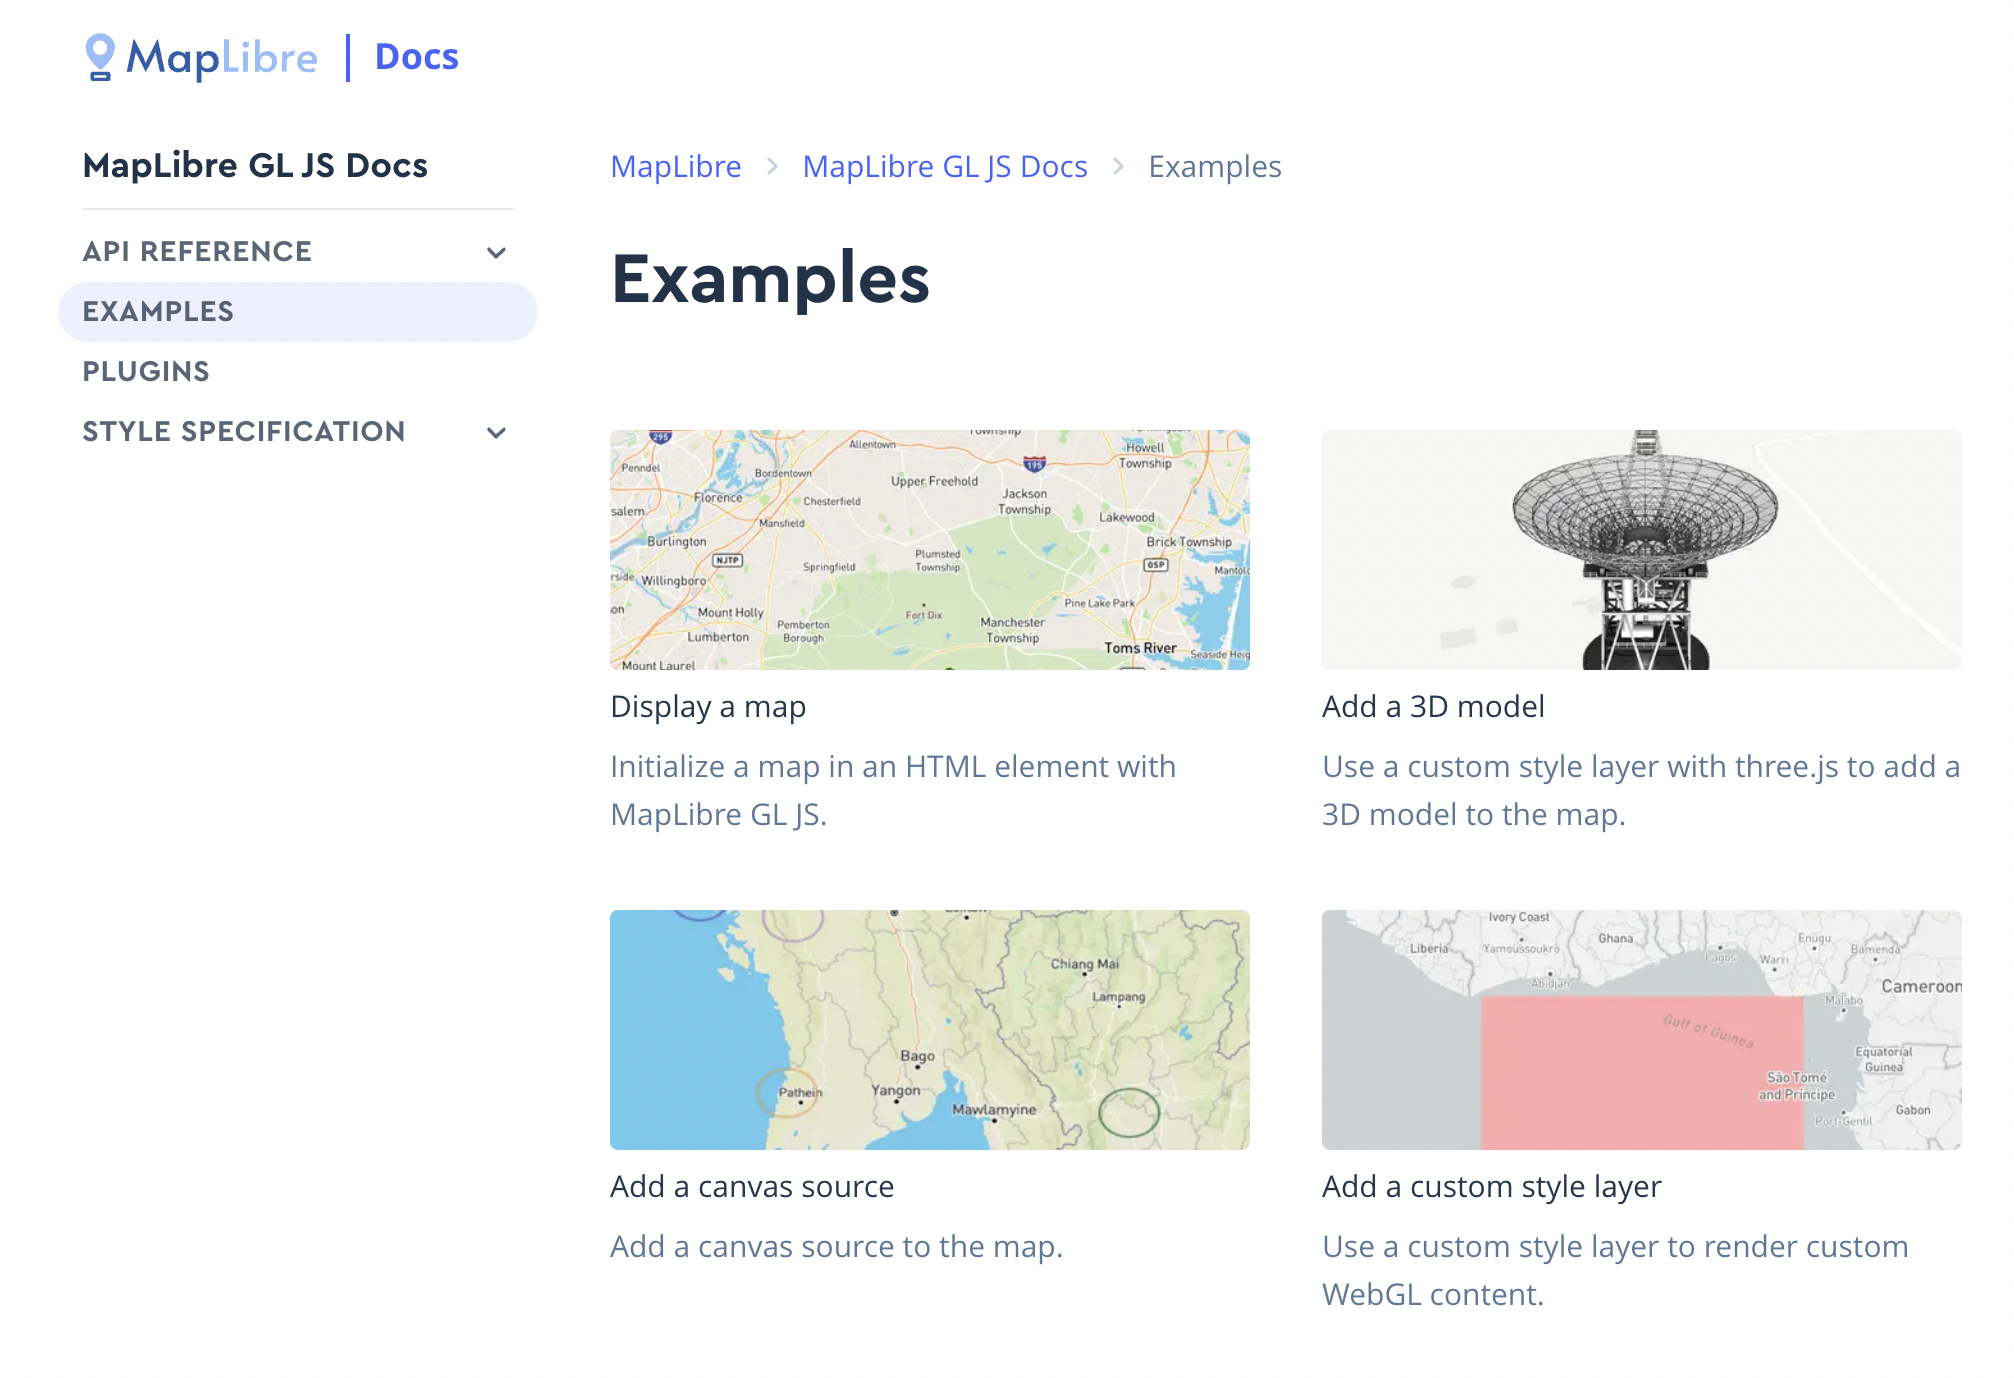Click the Add a canvas source preview image

point(929,1029)
